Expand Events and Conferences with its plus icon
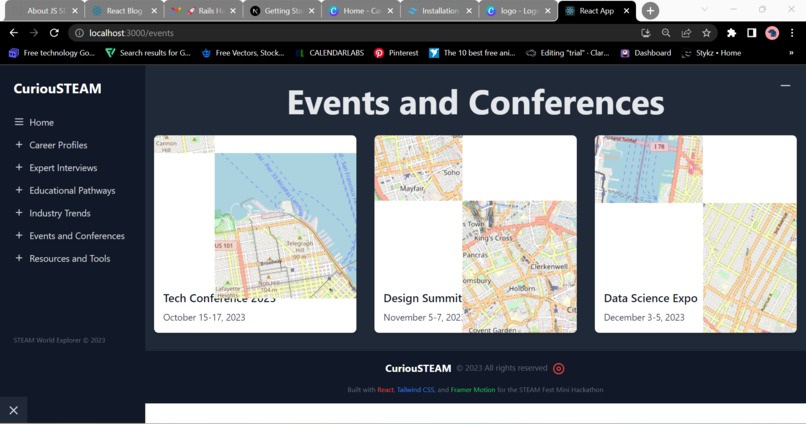Viewport: 806px width, 424px height. [19, 235]
